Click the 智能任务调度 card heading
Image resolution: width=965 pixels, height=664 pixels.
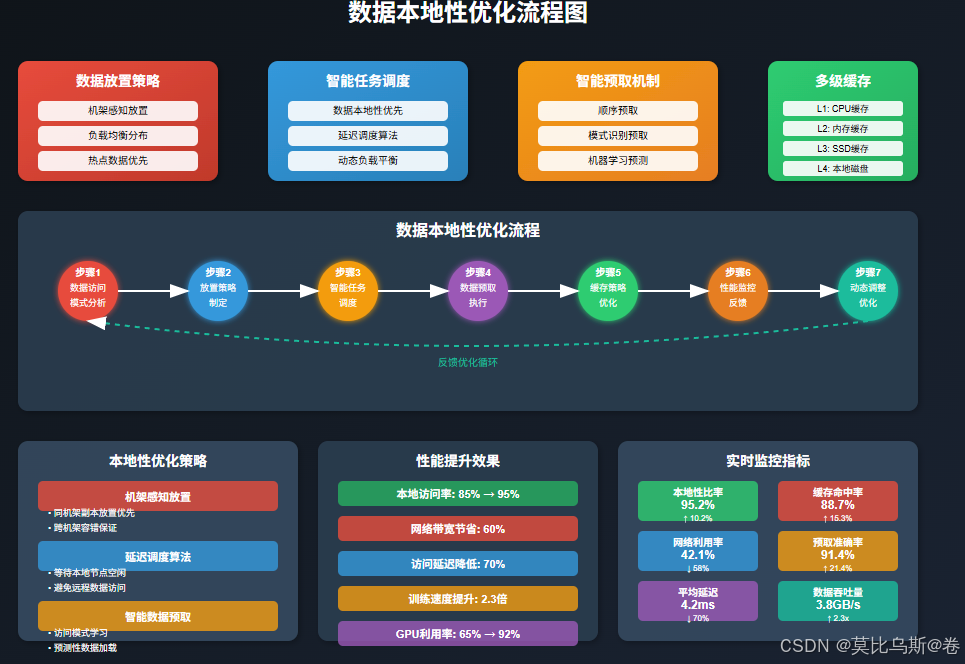tap(367, 81)
